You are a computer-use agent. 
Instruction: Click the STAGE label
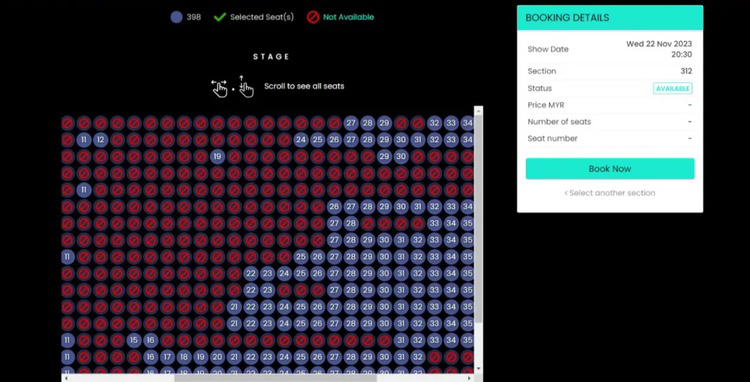tap(271, 56)
